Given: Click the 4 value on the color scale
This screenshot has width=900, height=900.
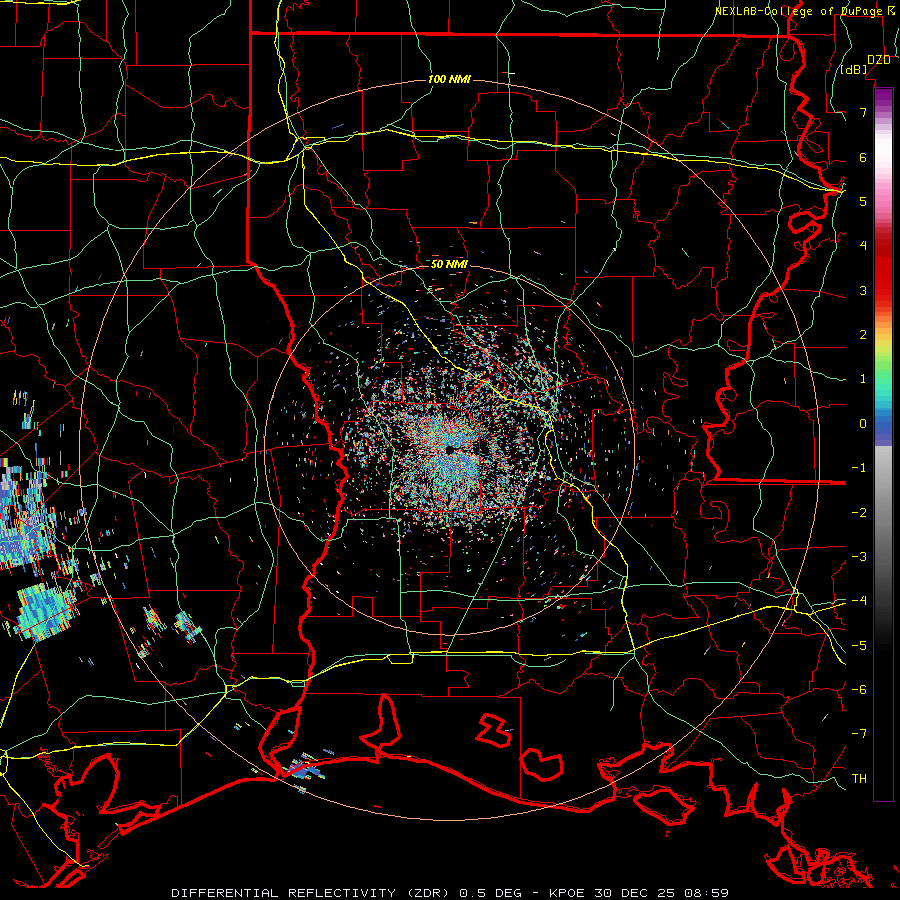Looking at the screenshot, I should tap(863, 246).
